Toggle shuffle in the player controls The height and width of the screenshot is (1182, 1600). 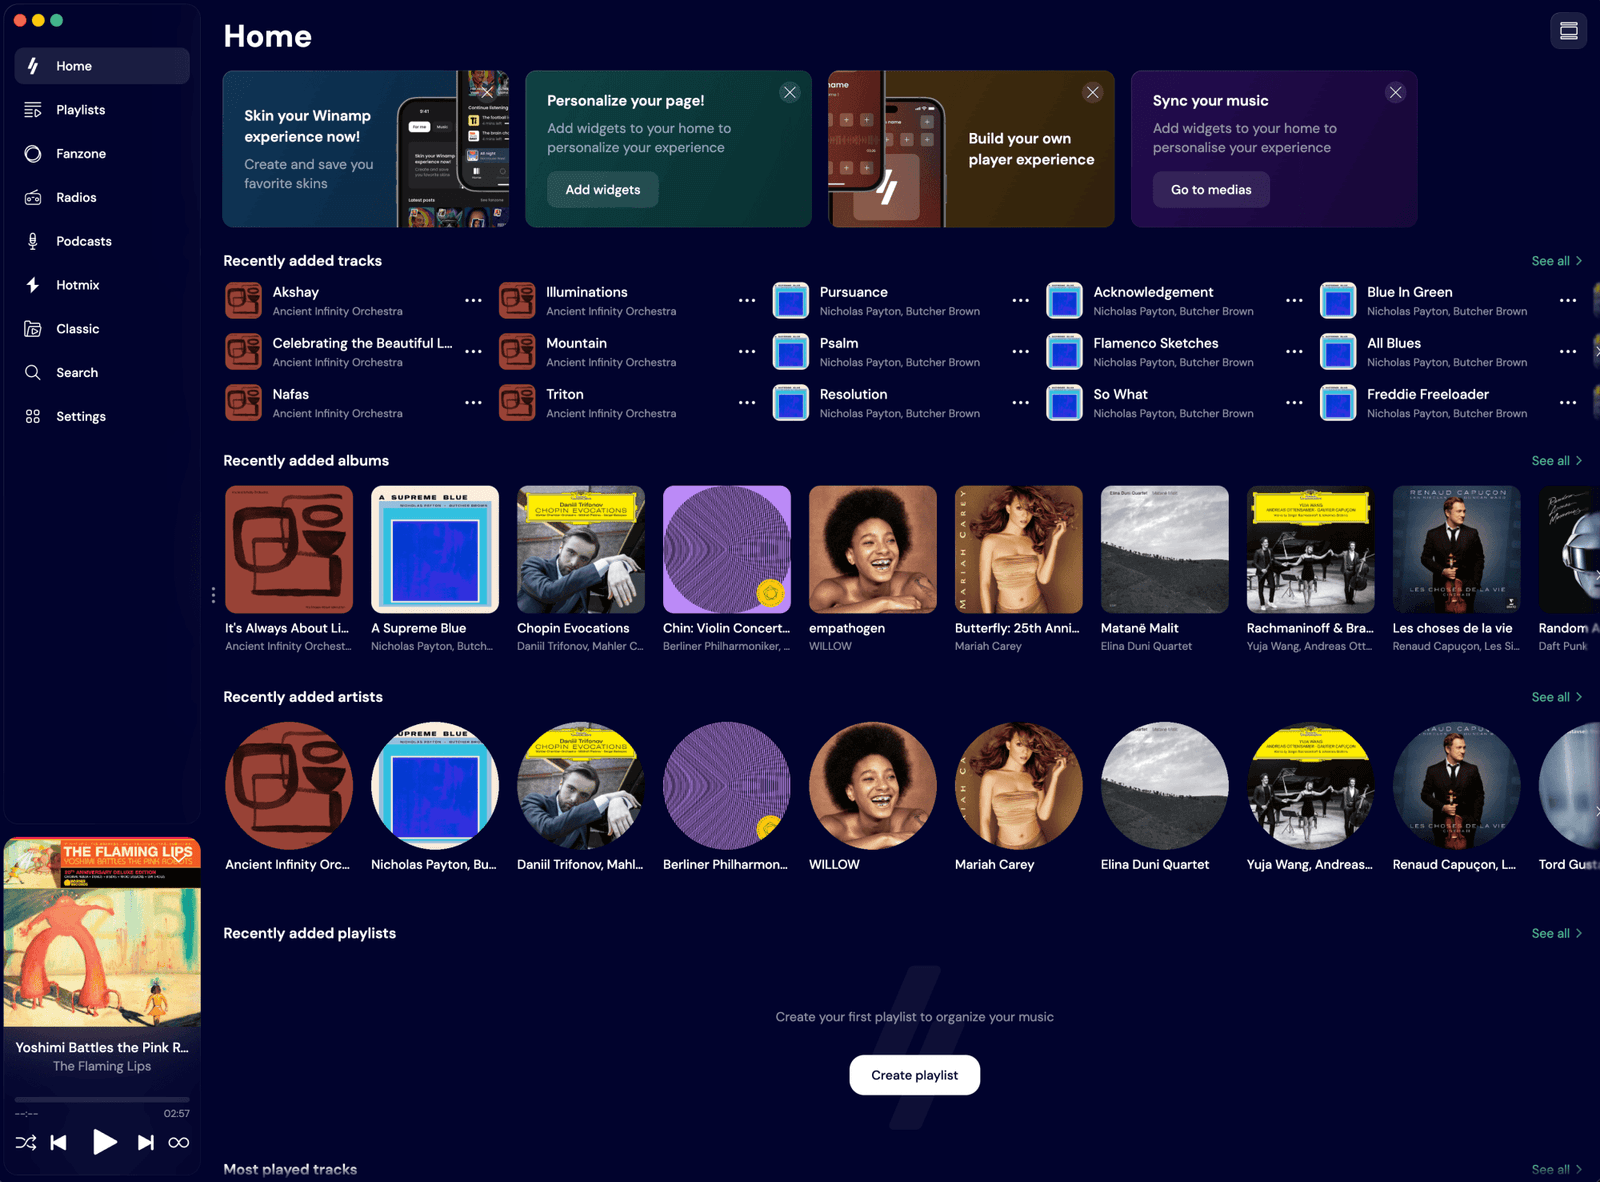pos(26,1142)
